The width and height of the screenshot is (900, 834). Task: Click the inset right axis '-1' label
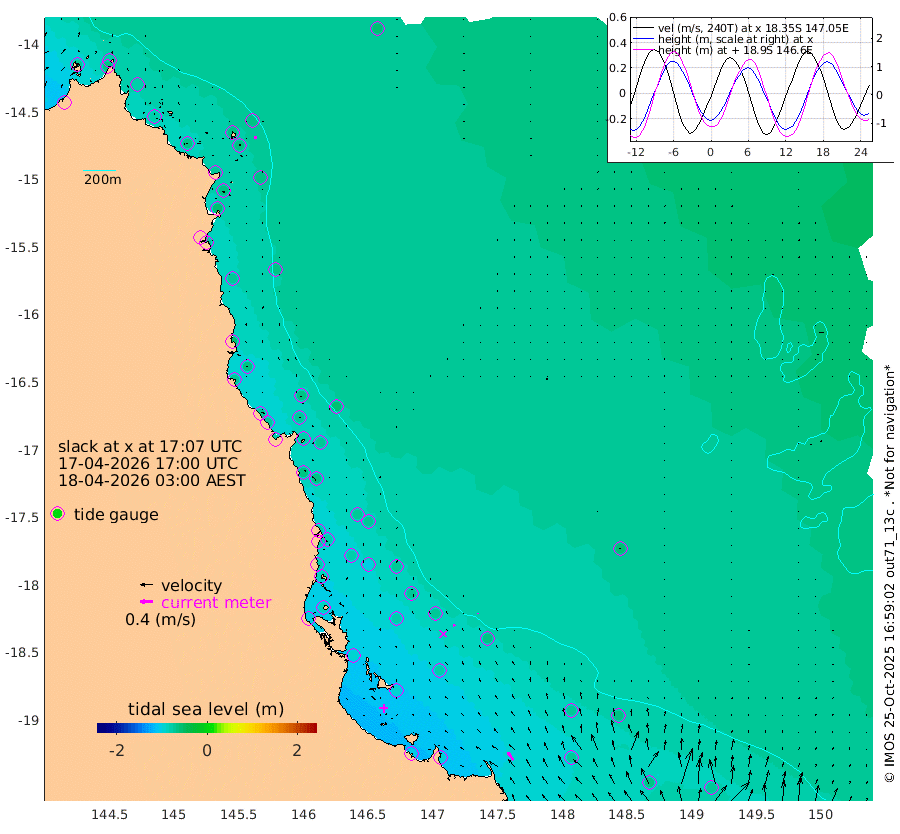(x=880, y=123)
